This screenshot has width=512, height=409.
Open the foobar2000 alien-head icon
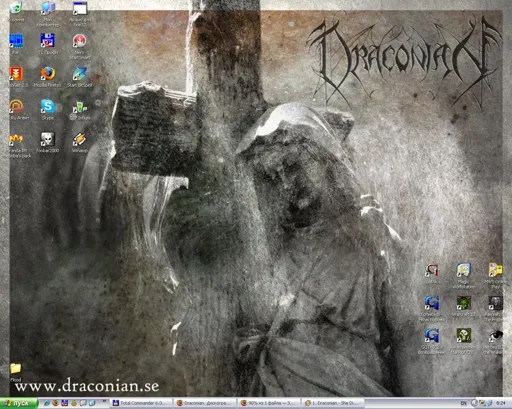tap(47, 139)
